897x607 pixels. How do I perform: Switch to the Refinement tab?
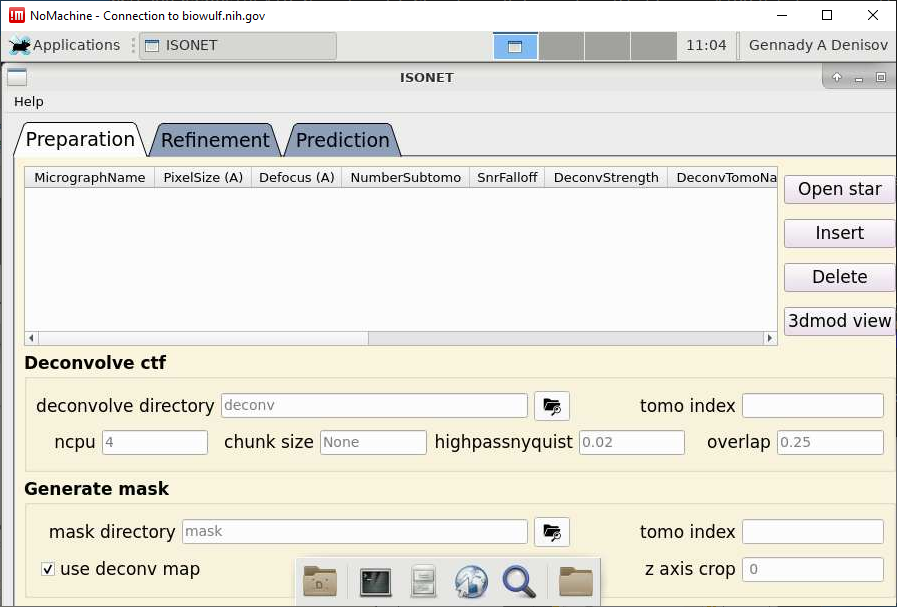[x=215, y=140]
